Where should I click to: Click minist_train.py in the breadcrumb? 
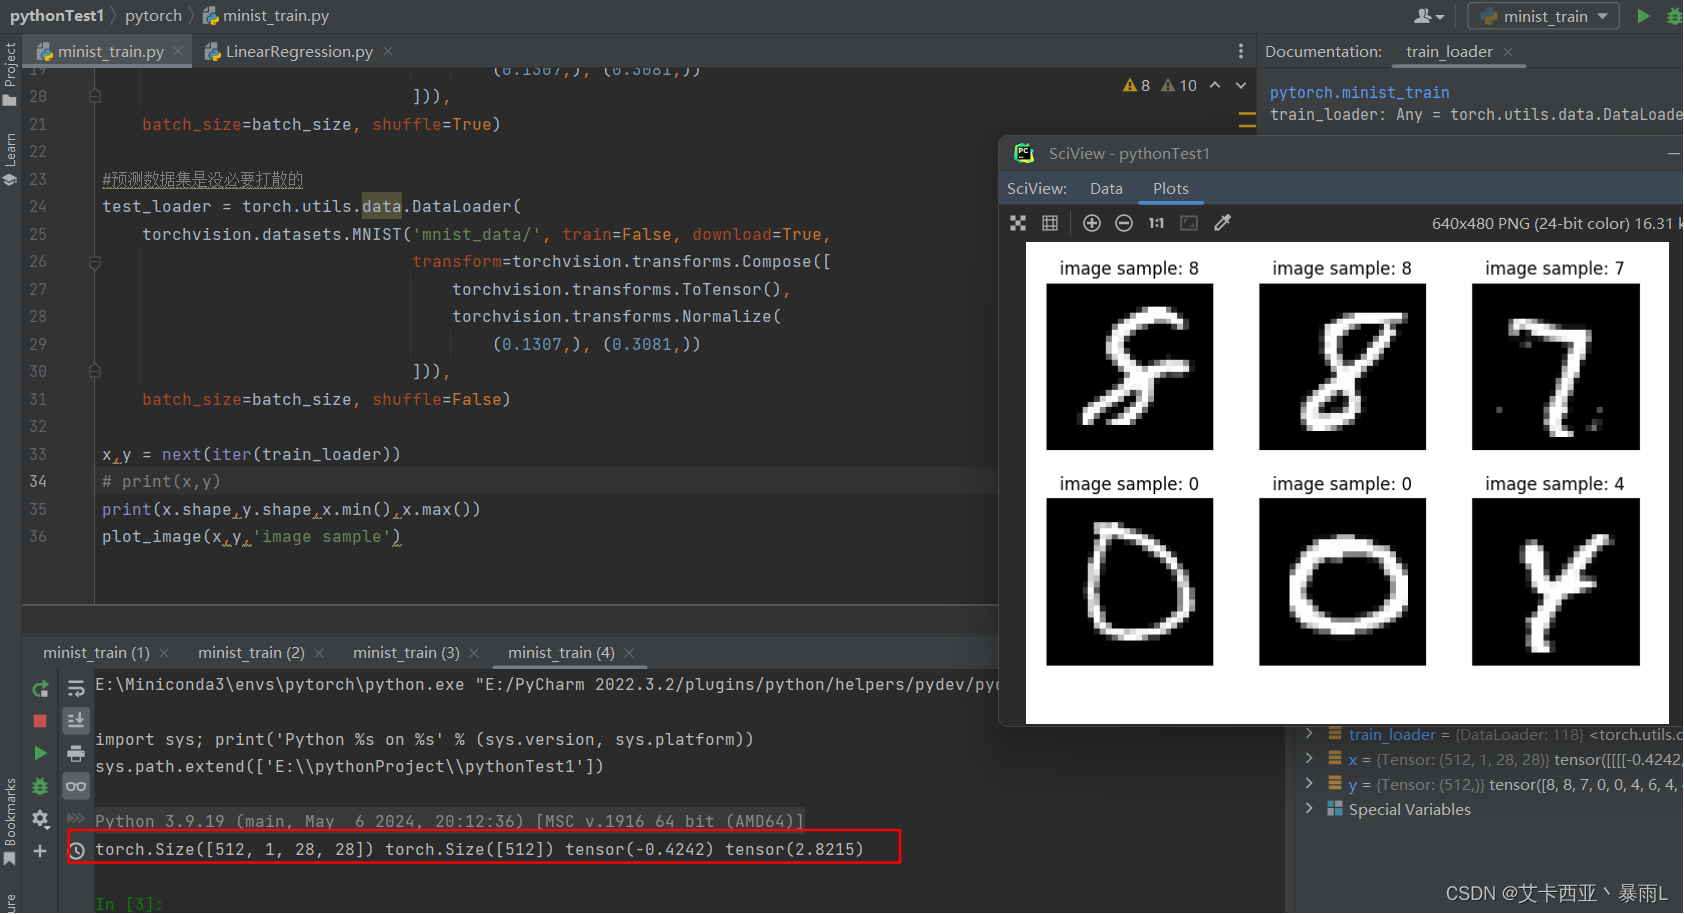(x=266, y=16)
